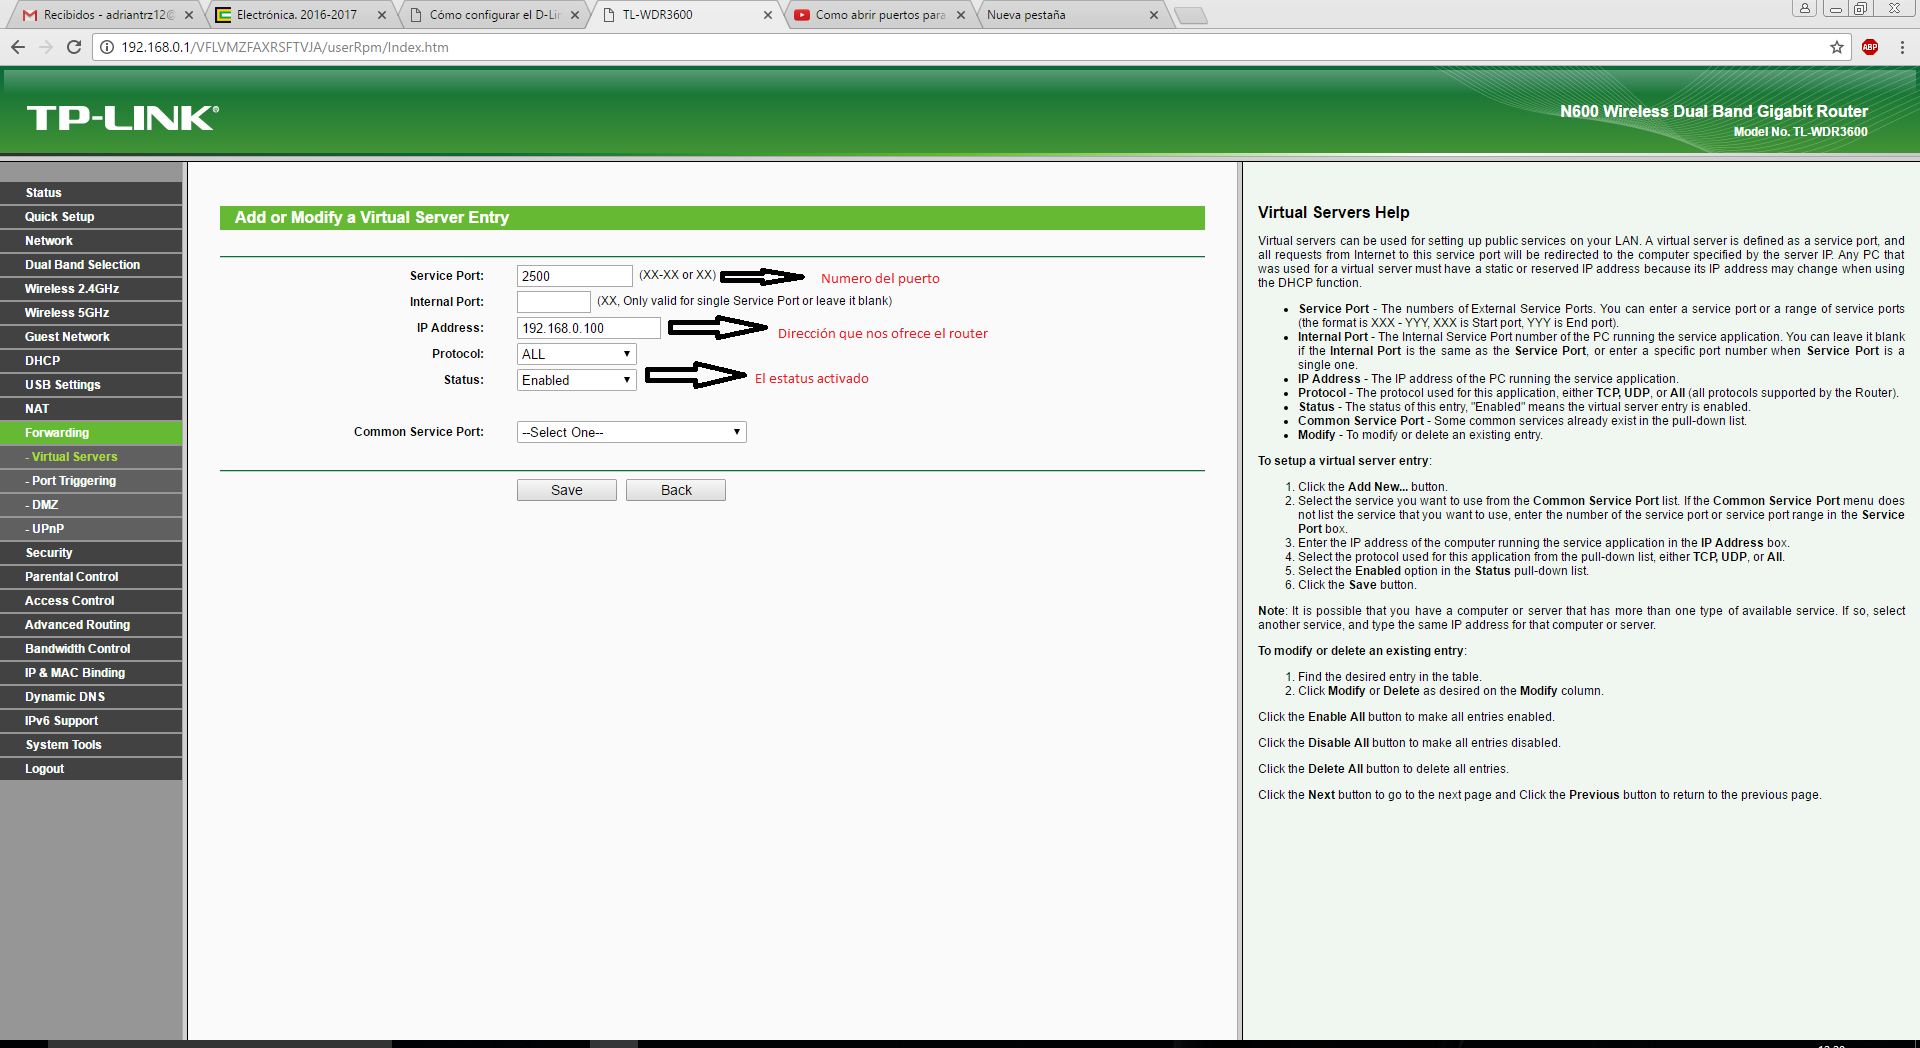Open the Protocol dropdown
This screenshot has width=1920, height=1048.
(576, 354)
